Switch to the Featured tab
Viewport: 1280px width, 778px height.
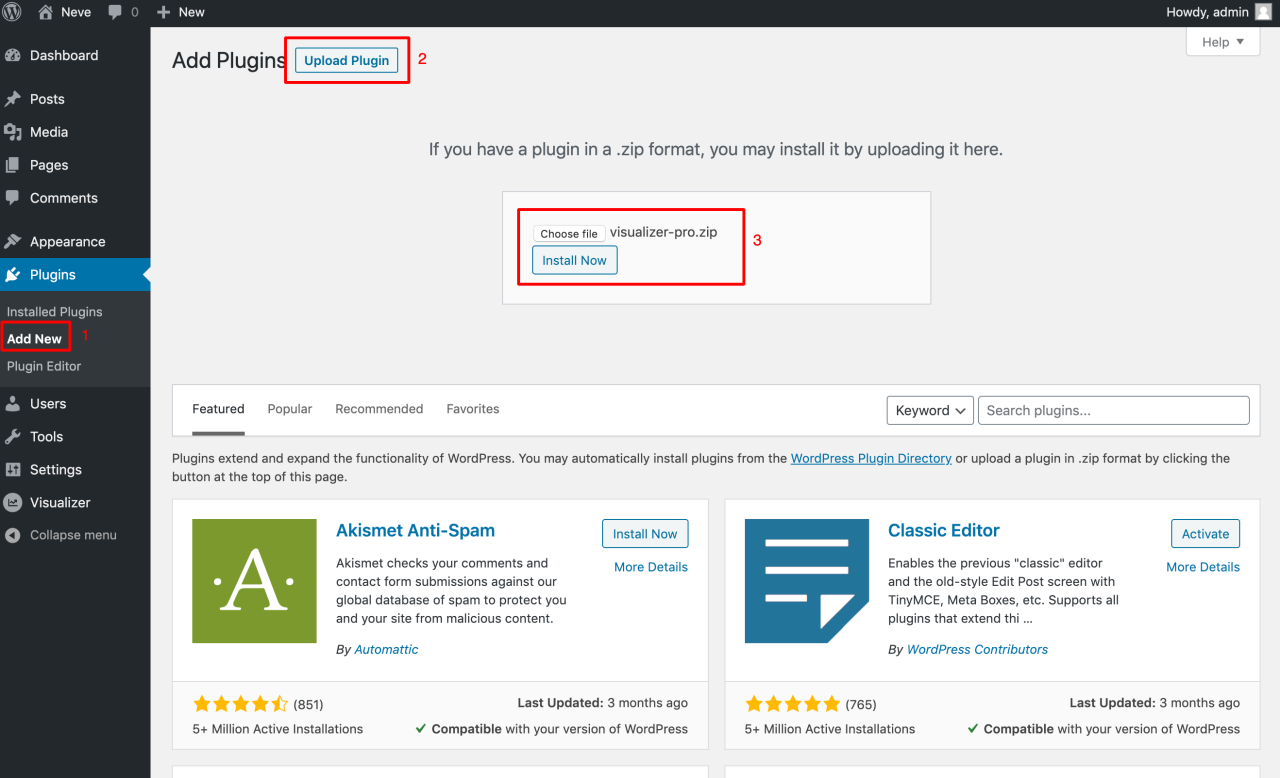(218, 409)
